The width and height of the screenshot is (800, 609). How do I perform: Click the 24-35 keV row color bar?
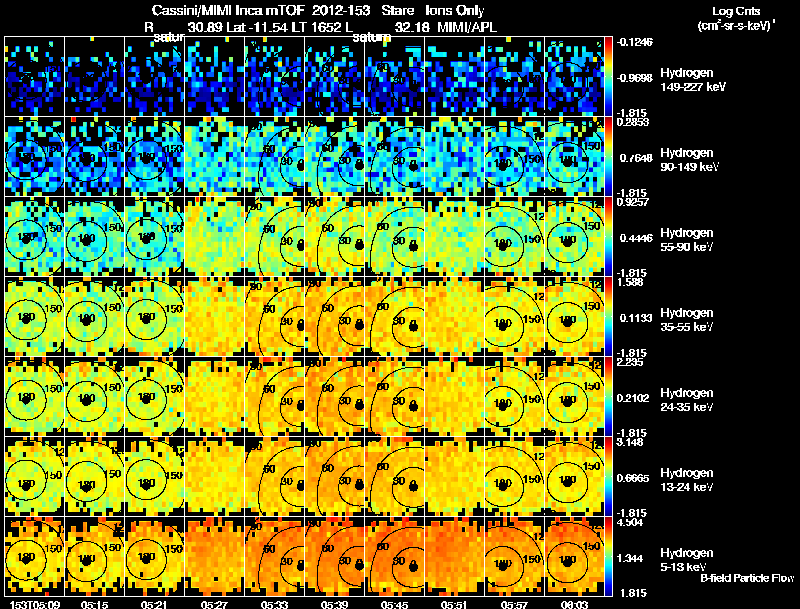coord(608,397)
